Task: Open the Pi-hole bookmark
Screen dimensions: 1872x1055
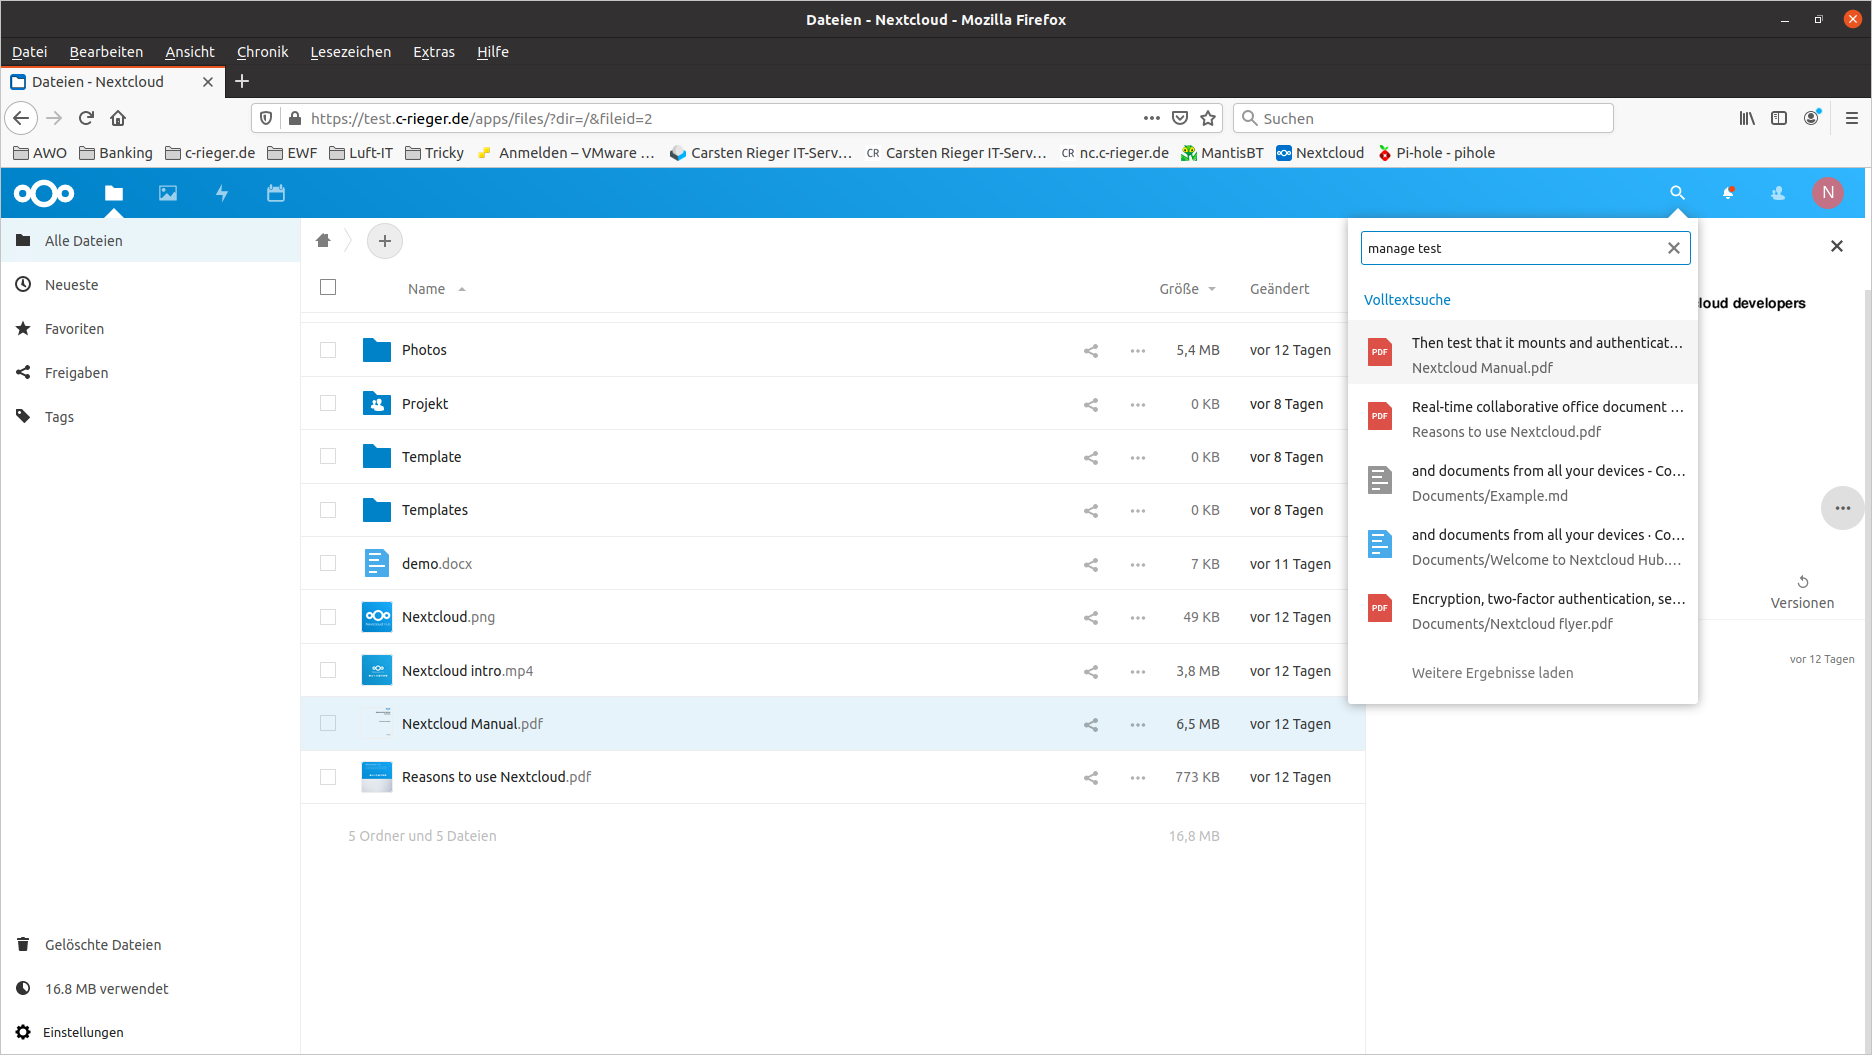Action: (x=1436, y=153)
